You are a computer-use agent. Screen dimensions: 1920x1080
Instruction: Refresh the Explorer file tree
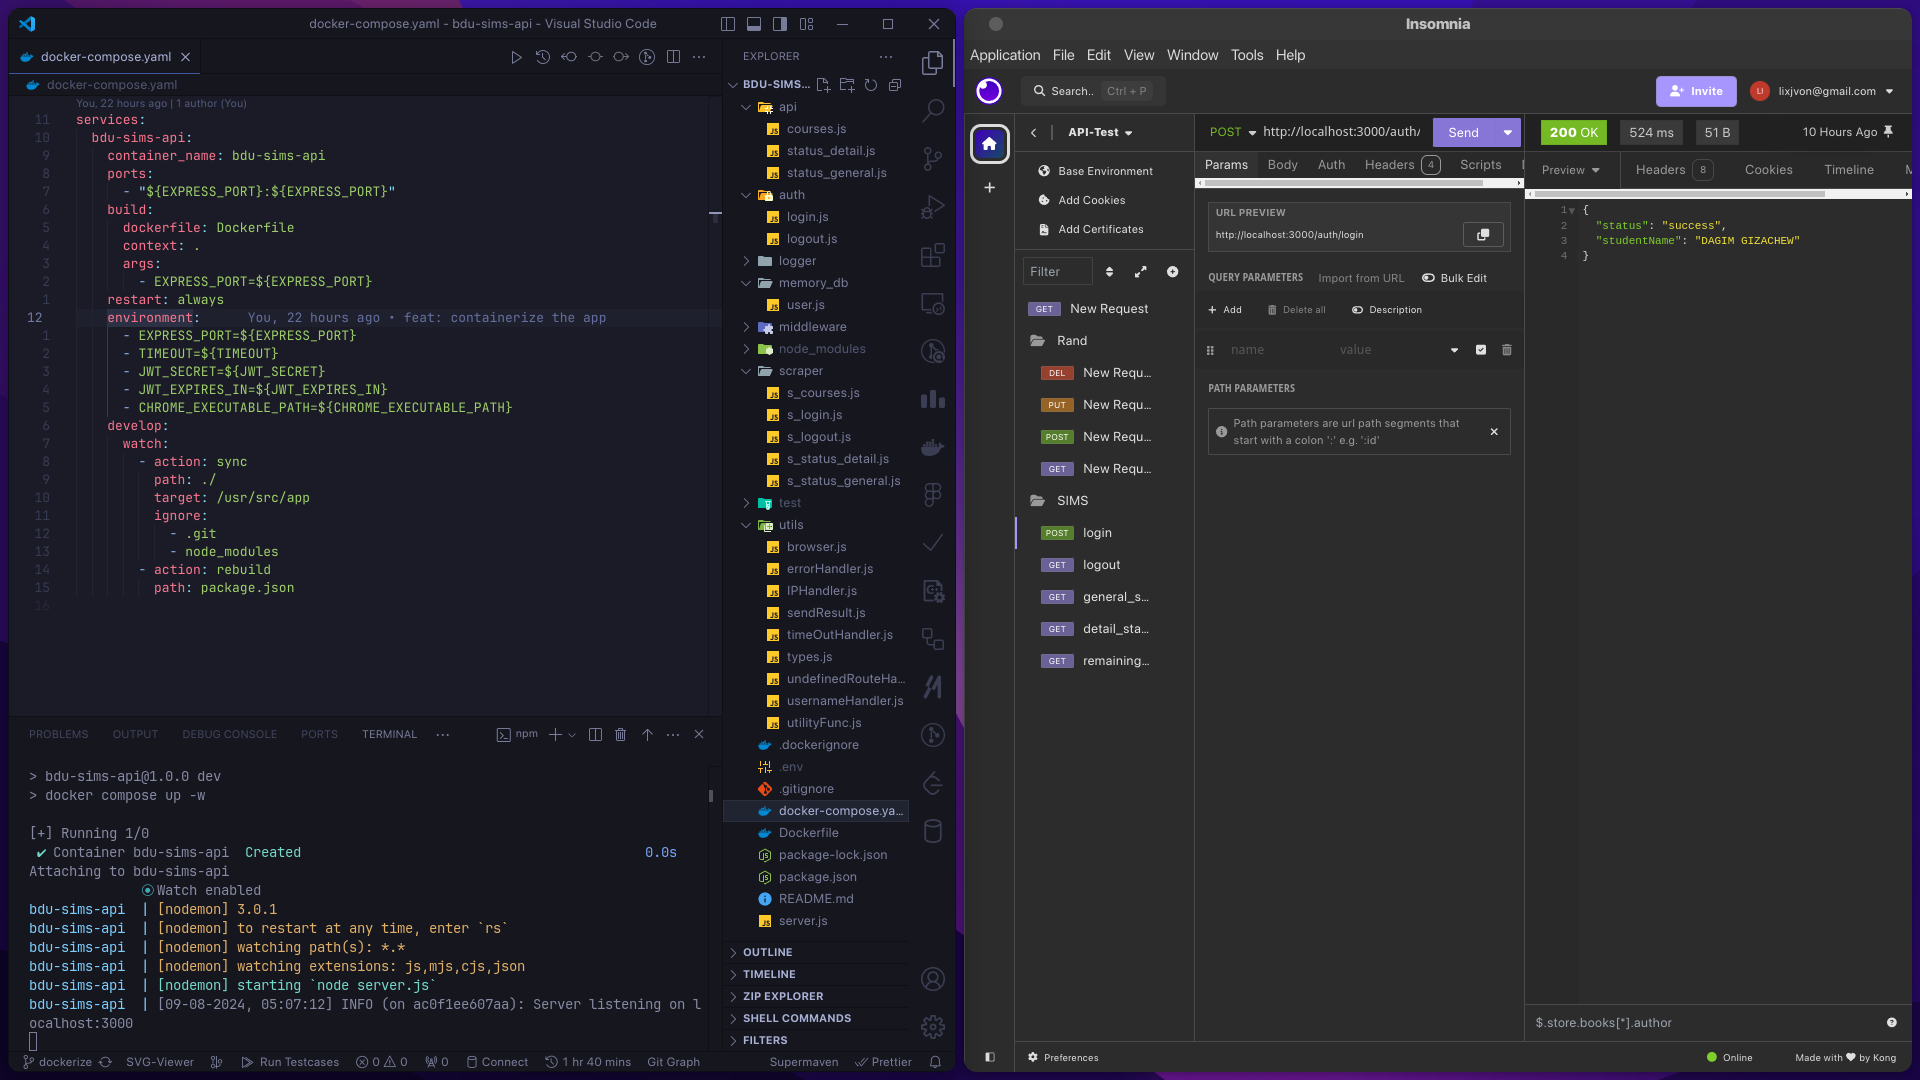pyautogui.click(x=871, y=85)
